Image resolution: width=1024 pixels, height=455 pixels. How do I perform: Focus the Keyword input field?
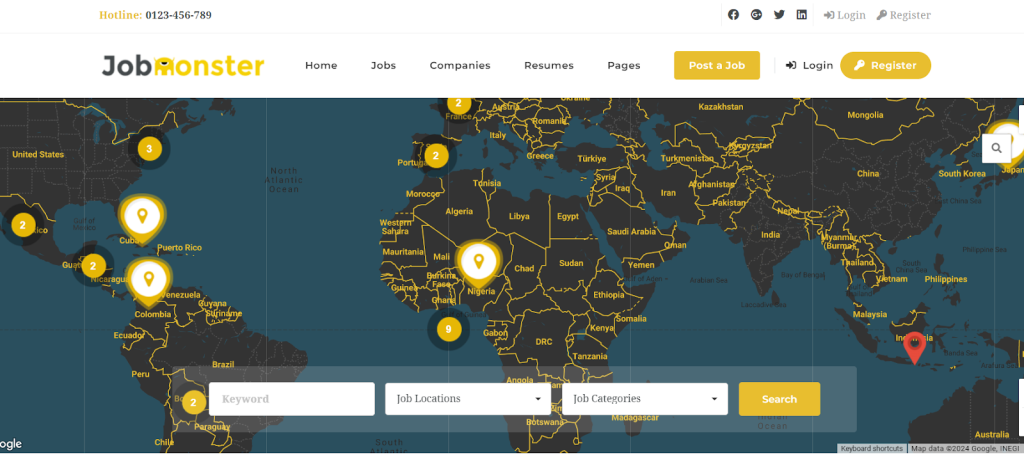coord(292,399)
